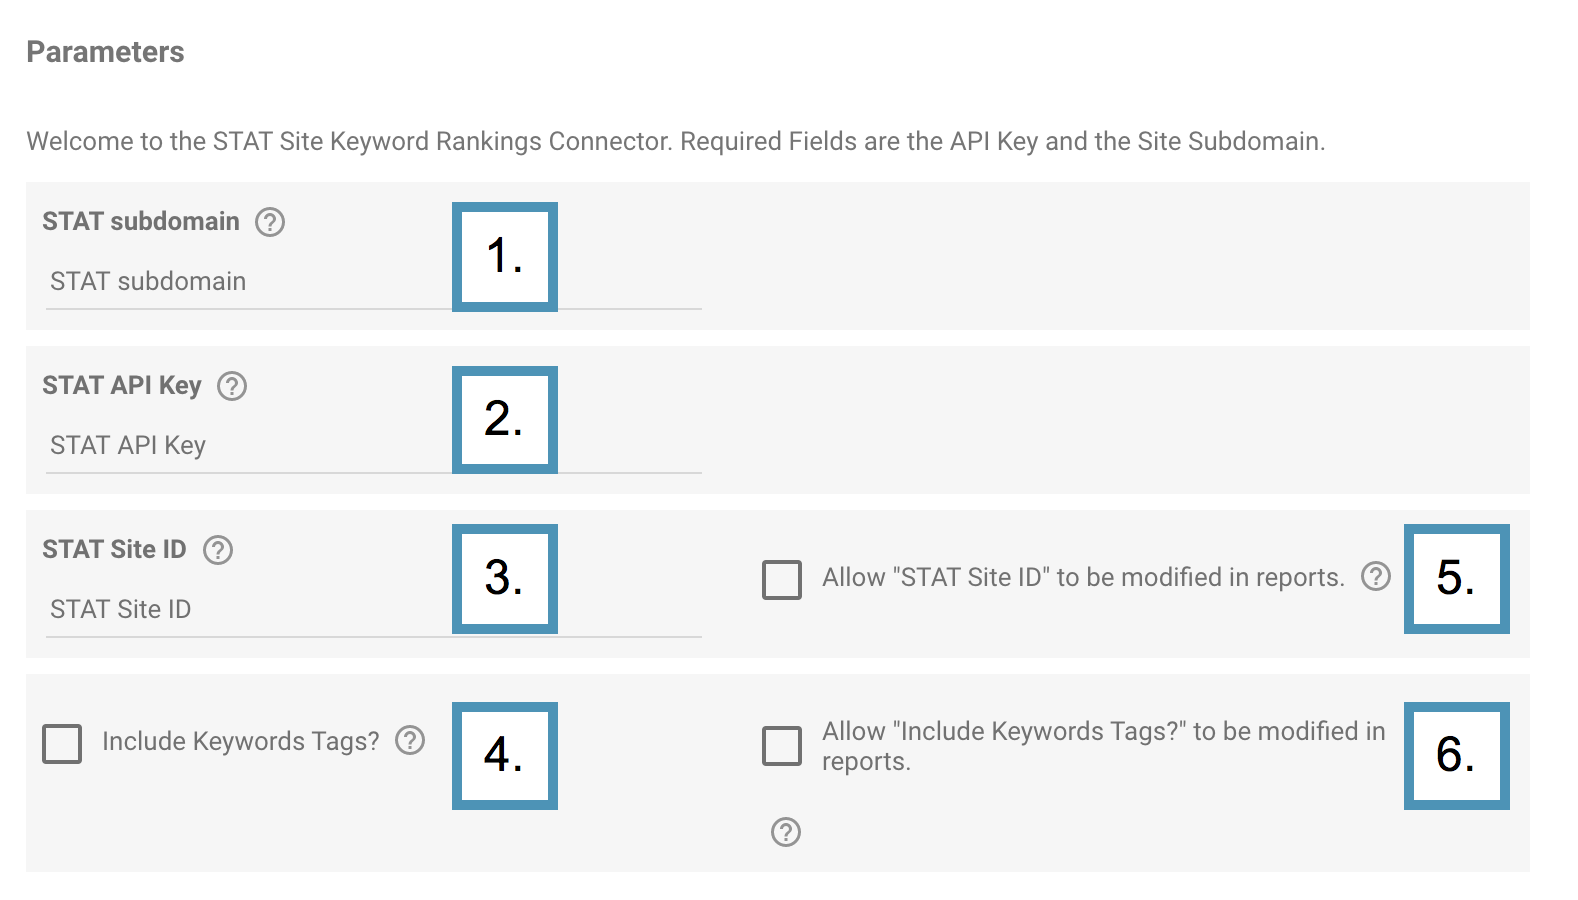This screenshot has width=1578, height=900.
Task: Click the STAT Site ID field label
Action: [114, 549]
